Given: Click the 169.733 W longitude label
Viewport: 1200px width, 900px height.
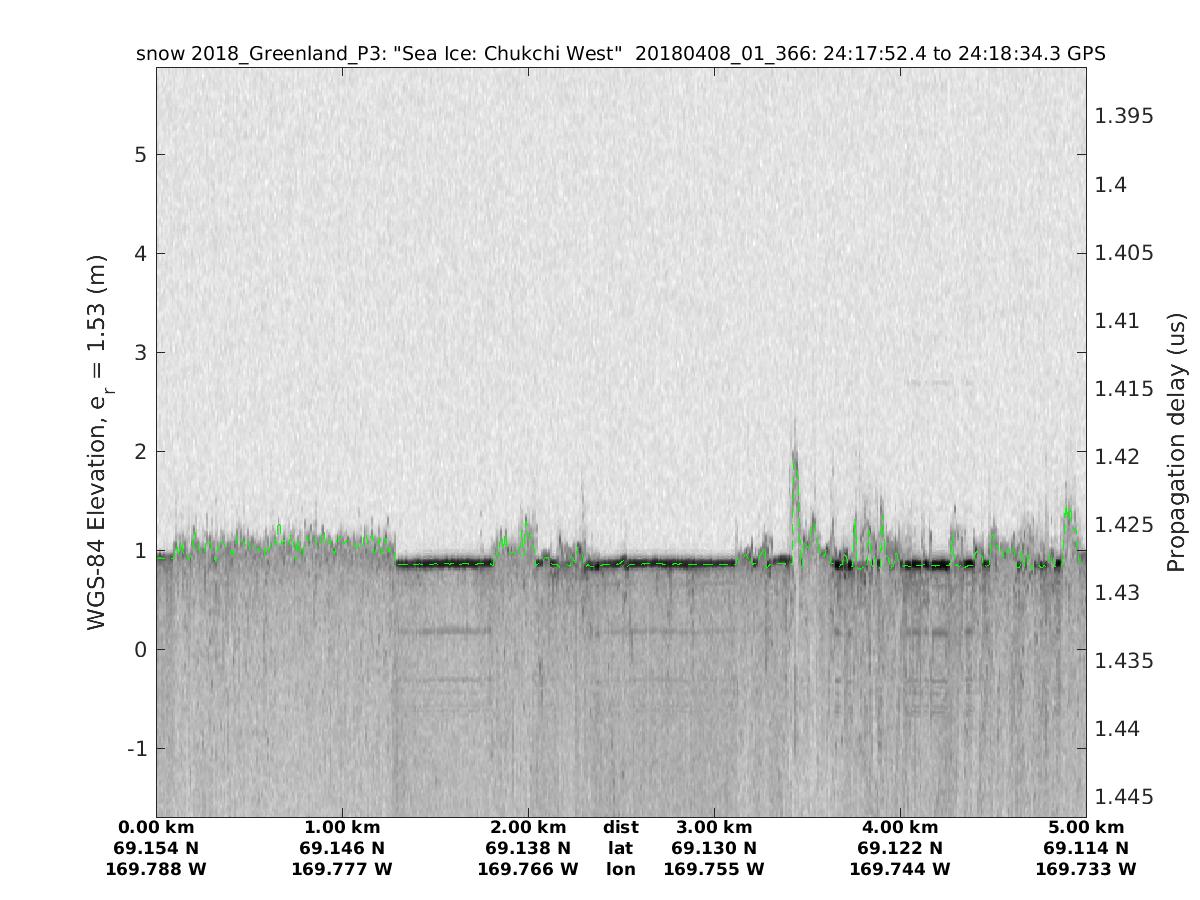Looking at the screenshot, I should coord(1086,869).
